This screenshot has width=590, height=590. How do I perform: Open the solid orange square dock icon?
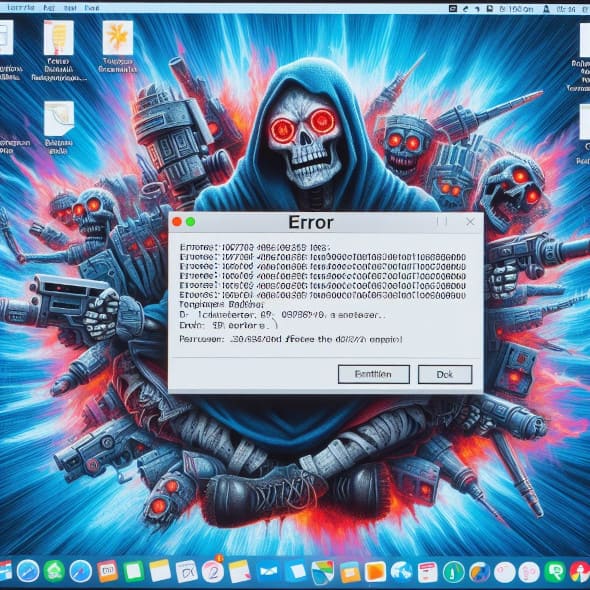(x=375, y=572)
